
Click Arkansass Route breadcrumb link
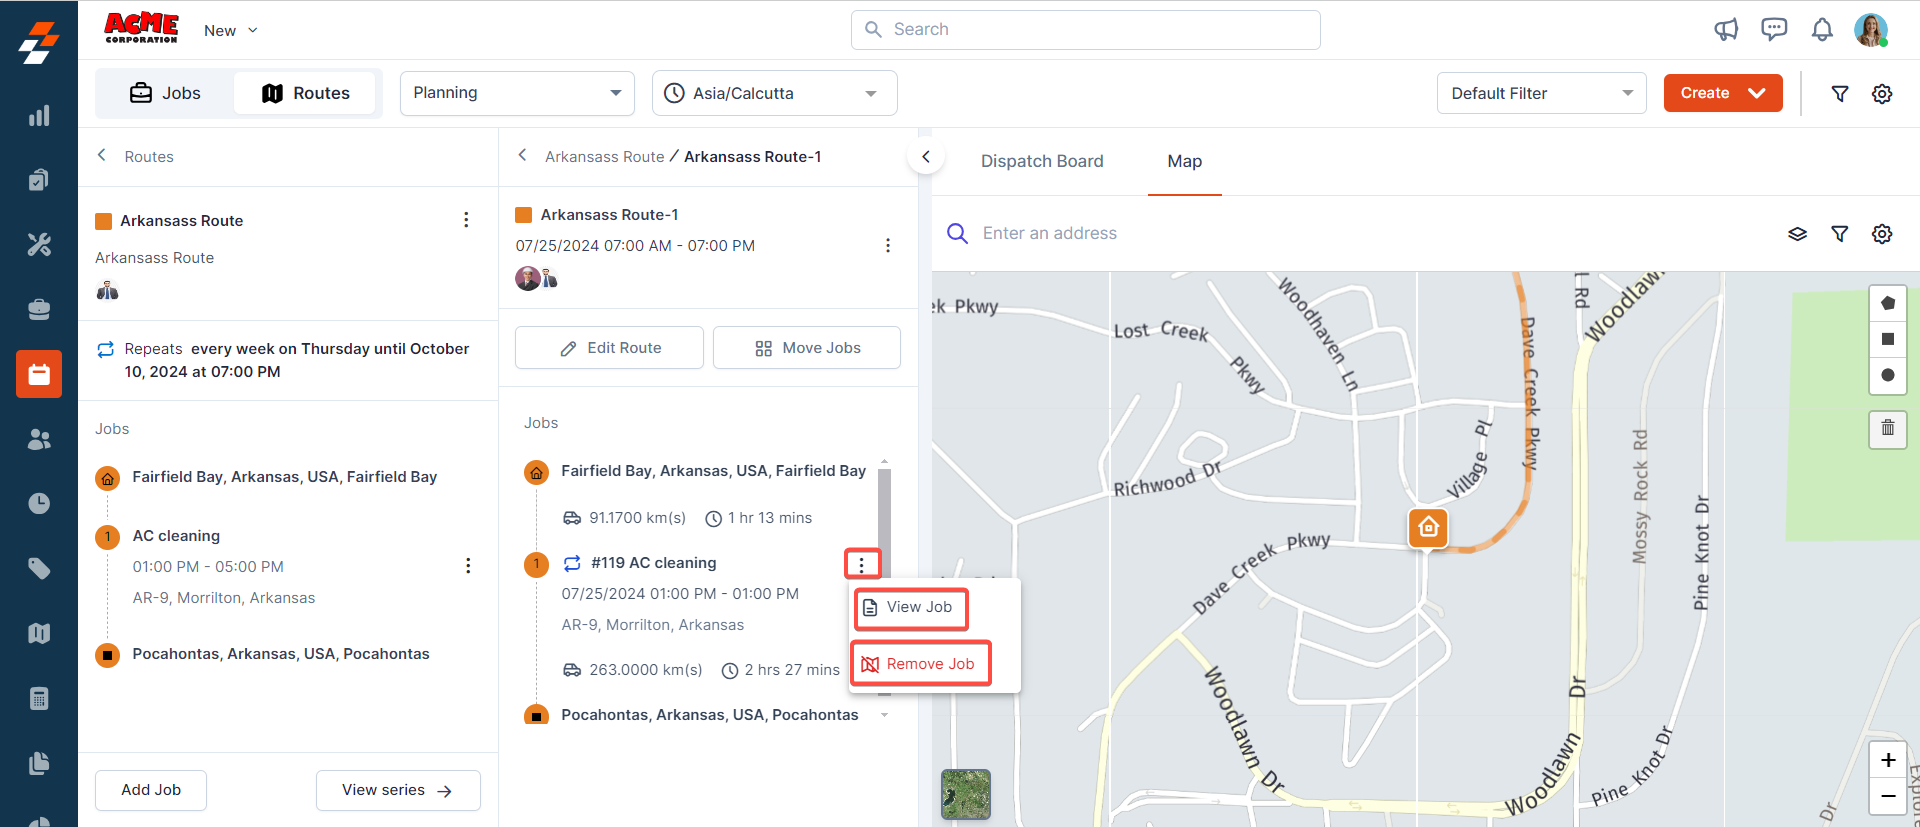click(x=605, y=157)
